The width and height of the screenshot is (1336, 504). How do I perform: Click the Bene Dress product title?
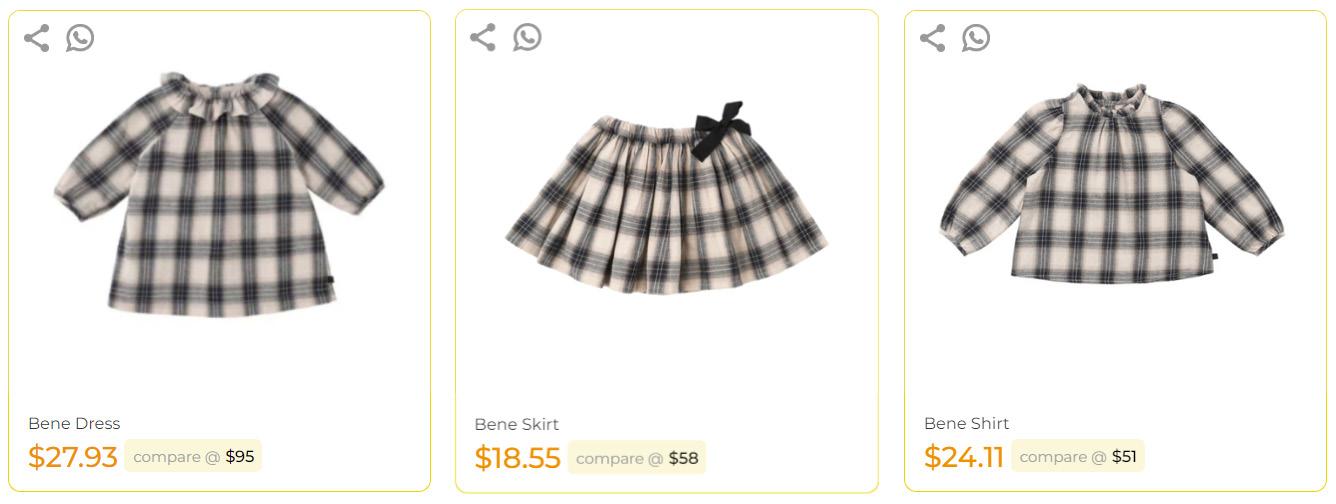(x=74, y=423)
